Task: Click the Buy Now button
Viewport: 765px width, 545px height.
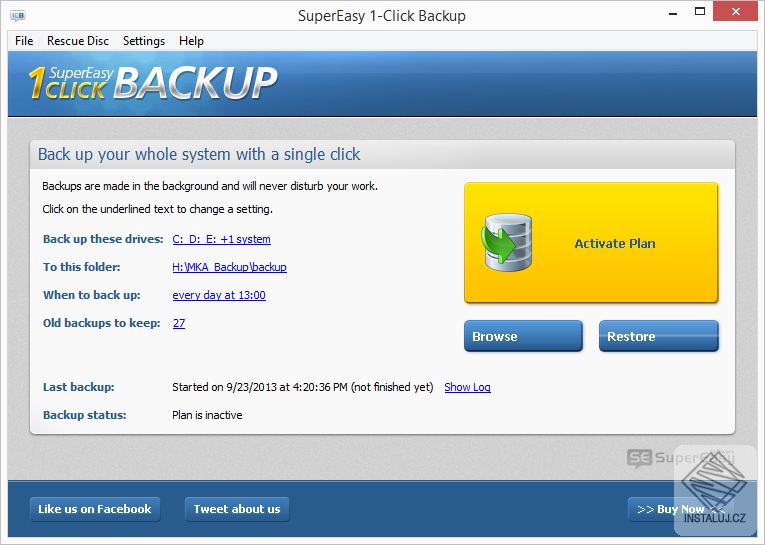Action: click(x=681, y=509)
